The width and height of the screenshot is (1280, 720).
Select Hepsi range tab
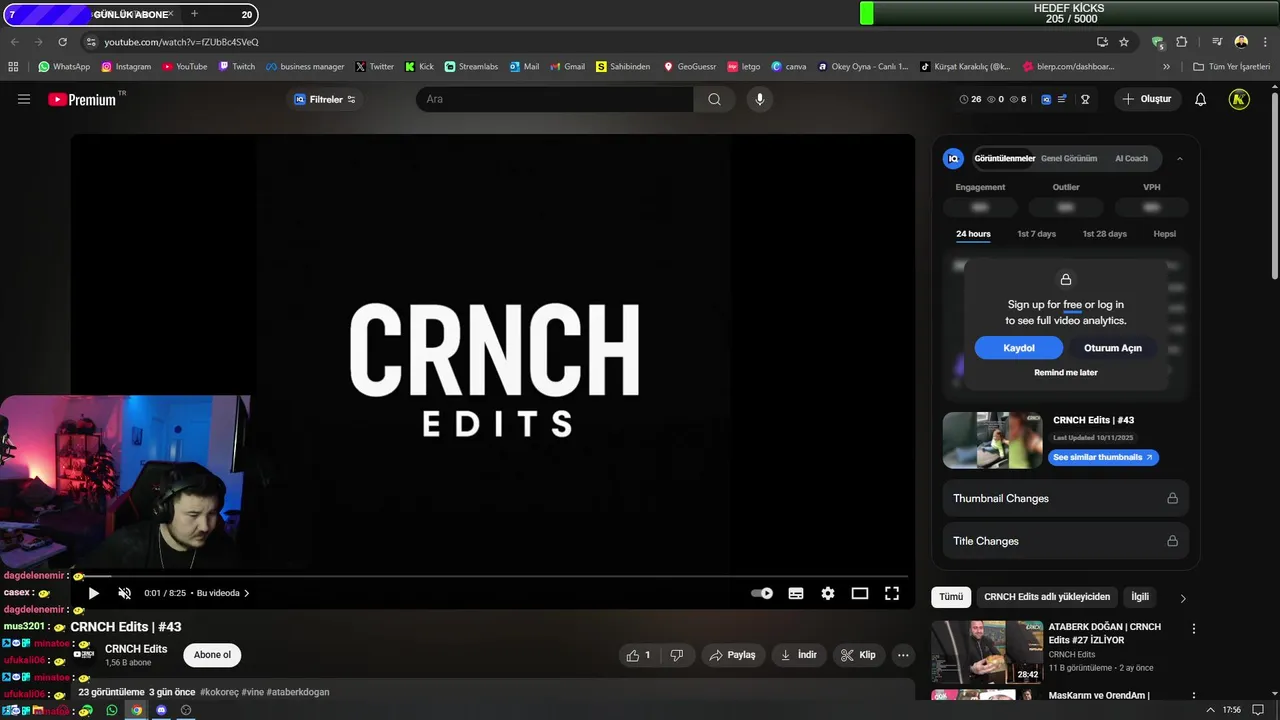coord(1164,234)
